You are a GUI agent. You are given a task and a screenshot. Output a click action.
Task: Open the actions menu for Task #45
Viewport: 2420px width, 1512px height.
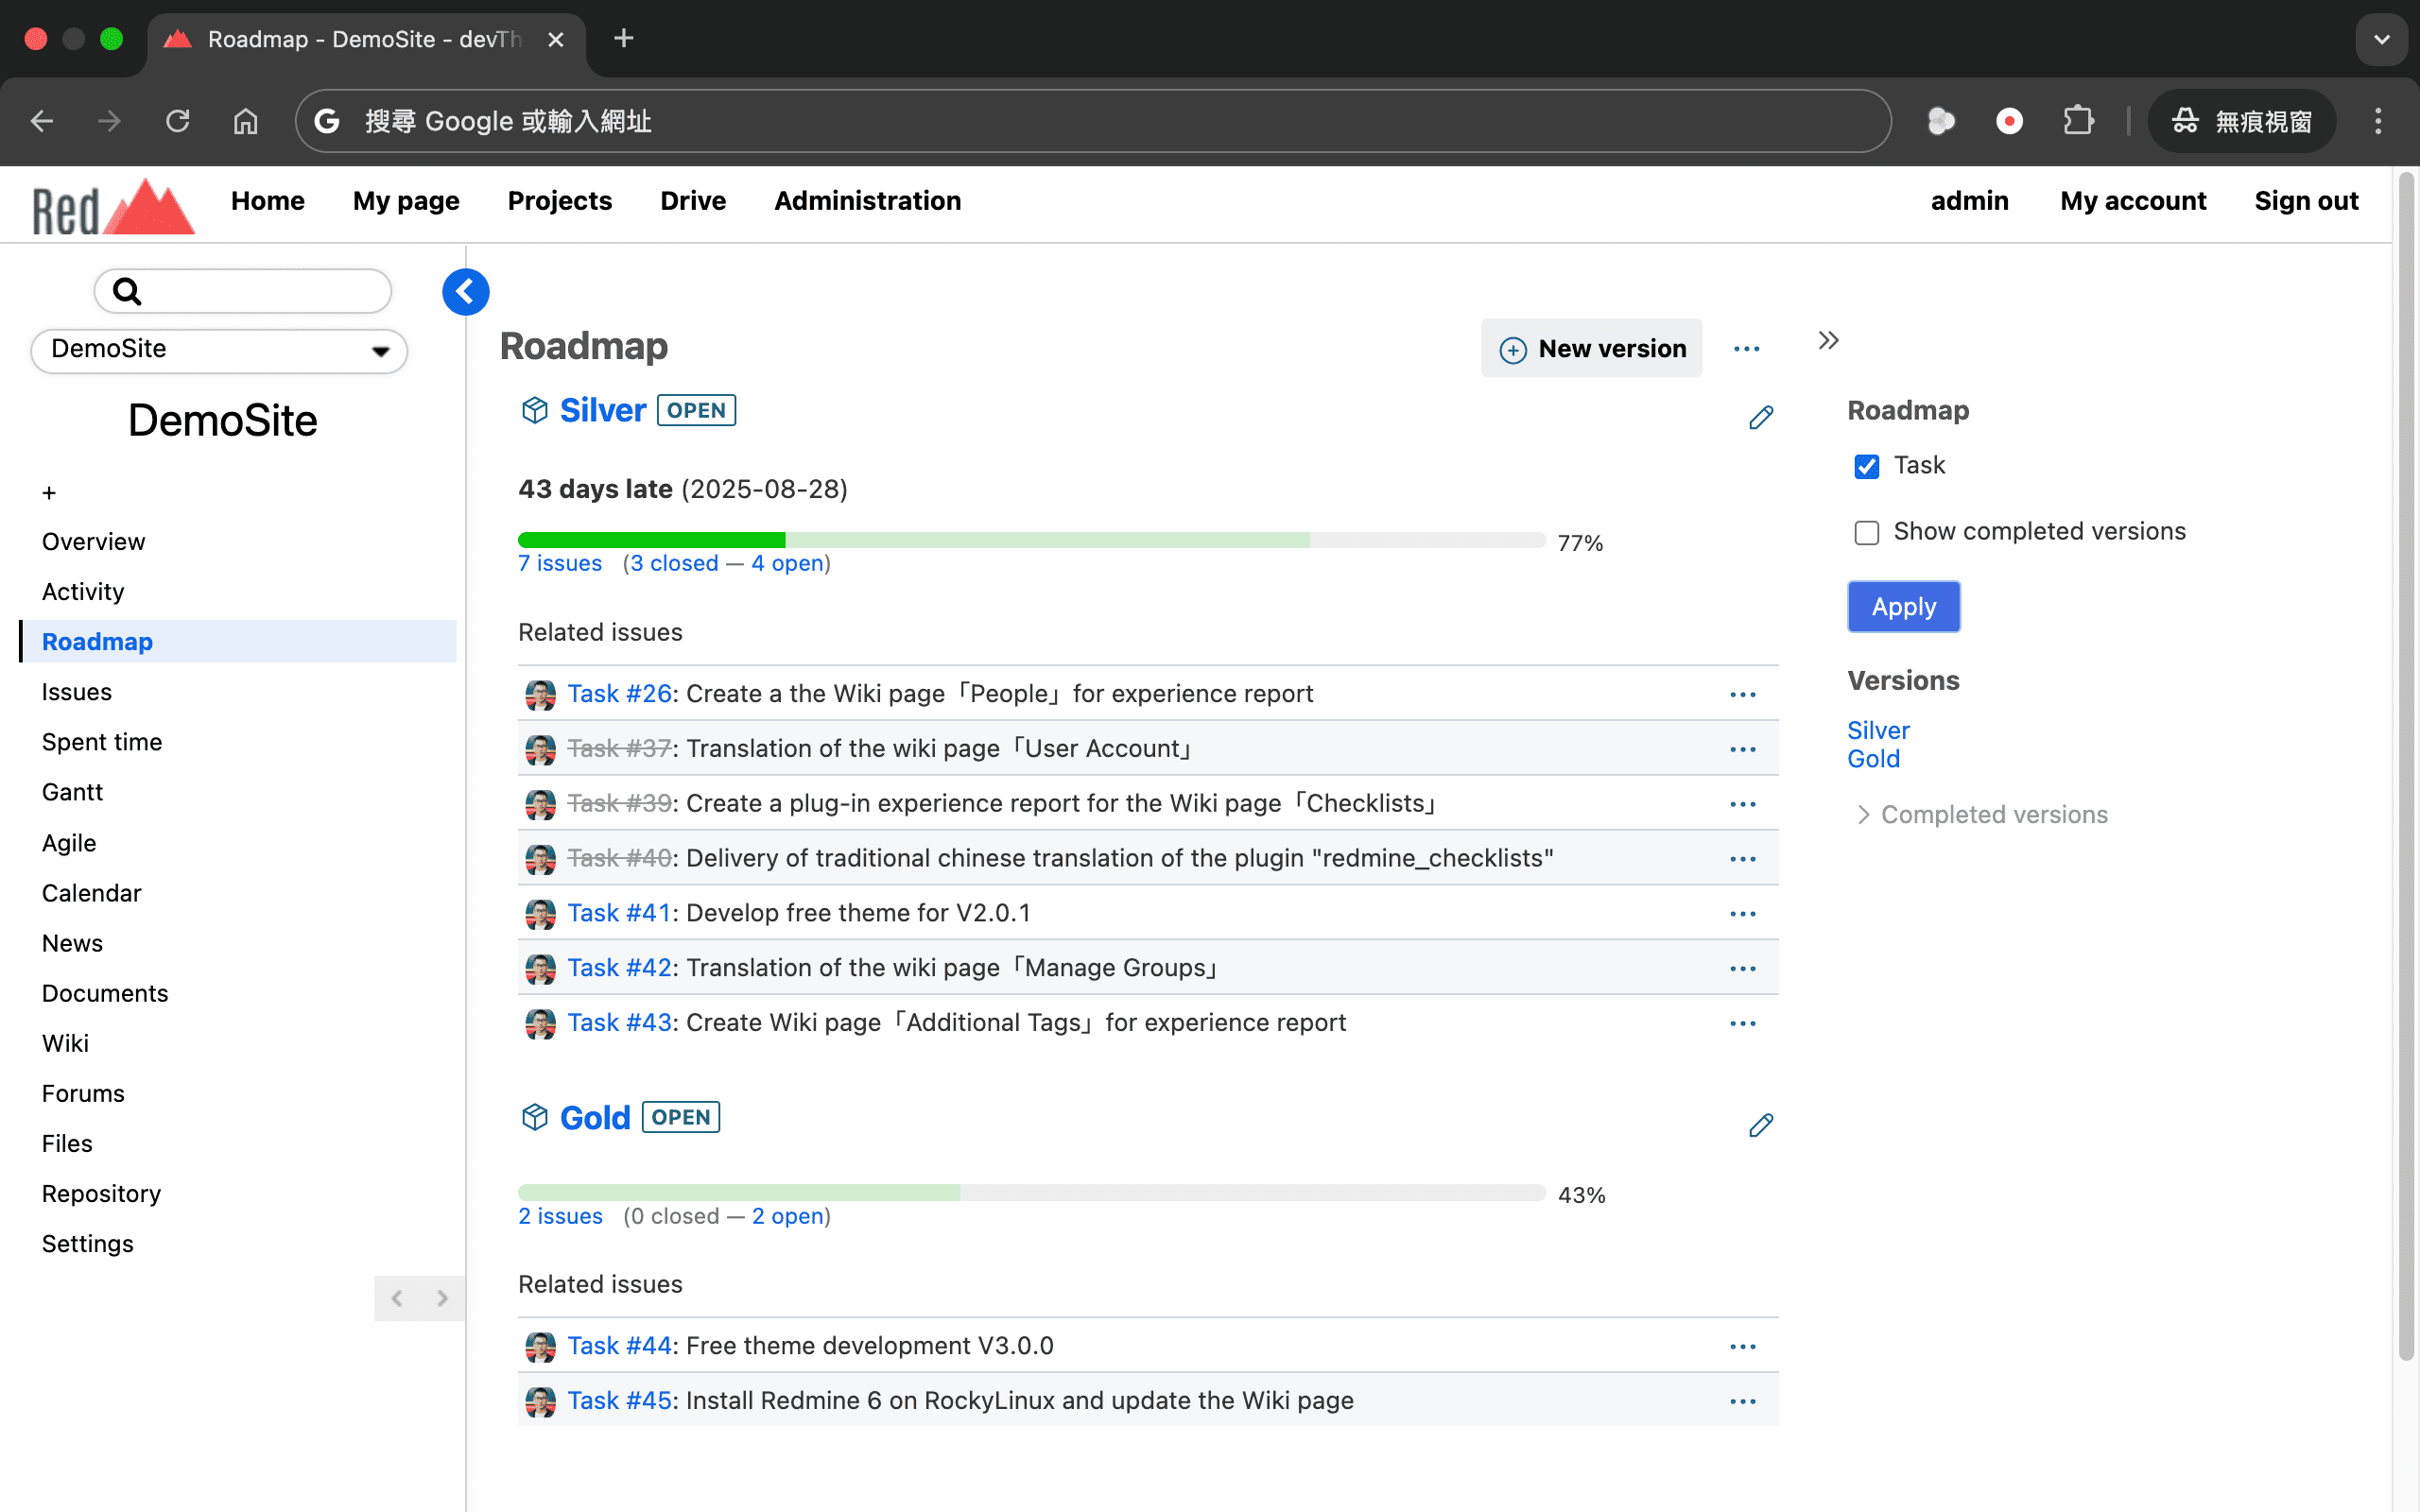tap(1742, 1401)
